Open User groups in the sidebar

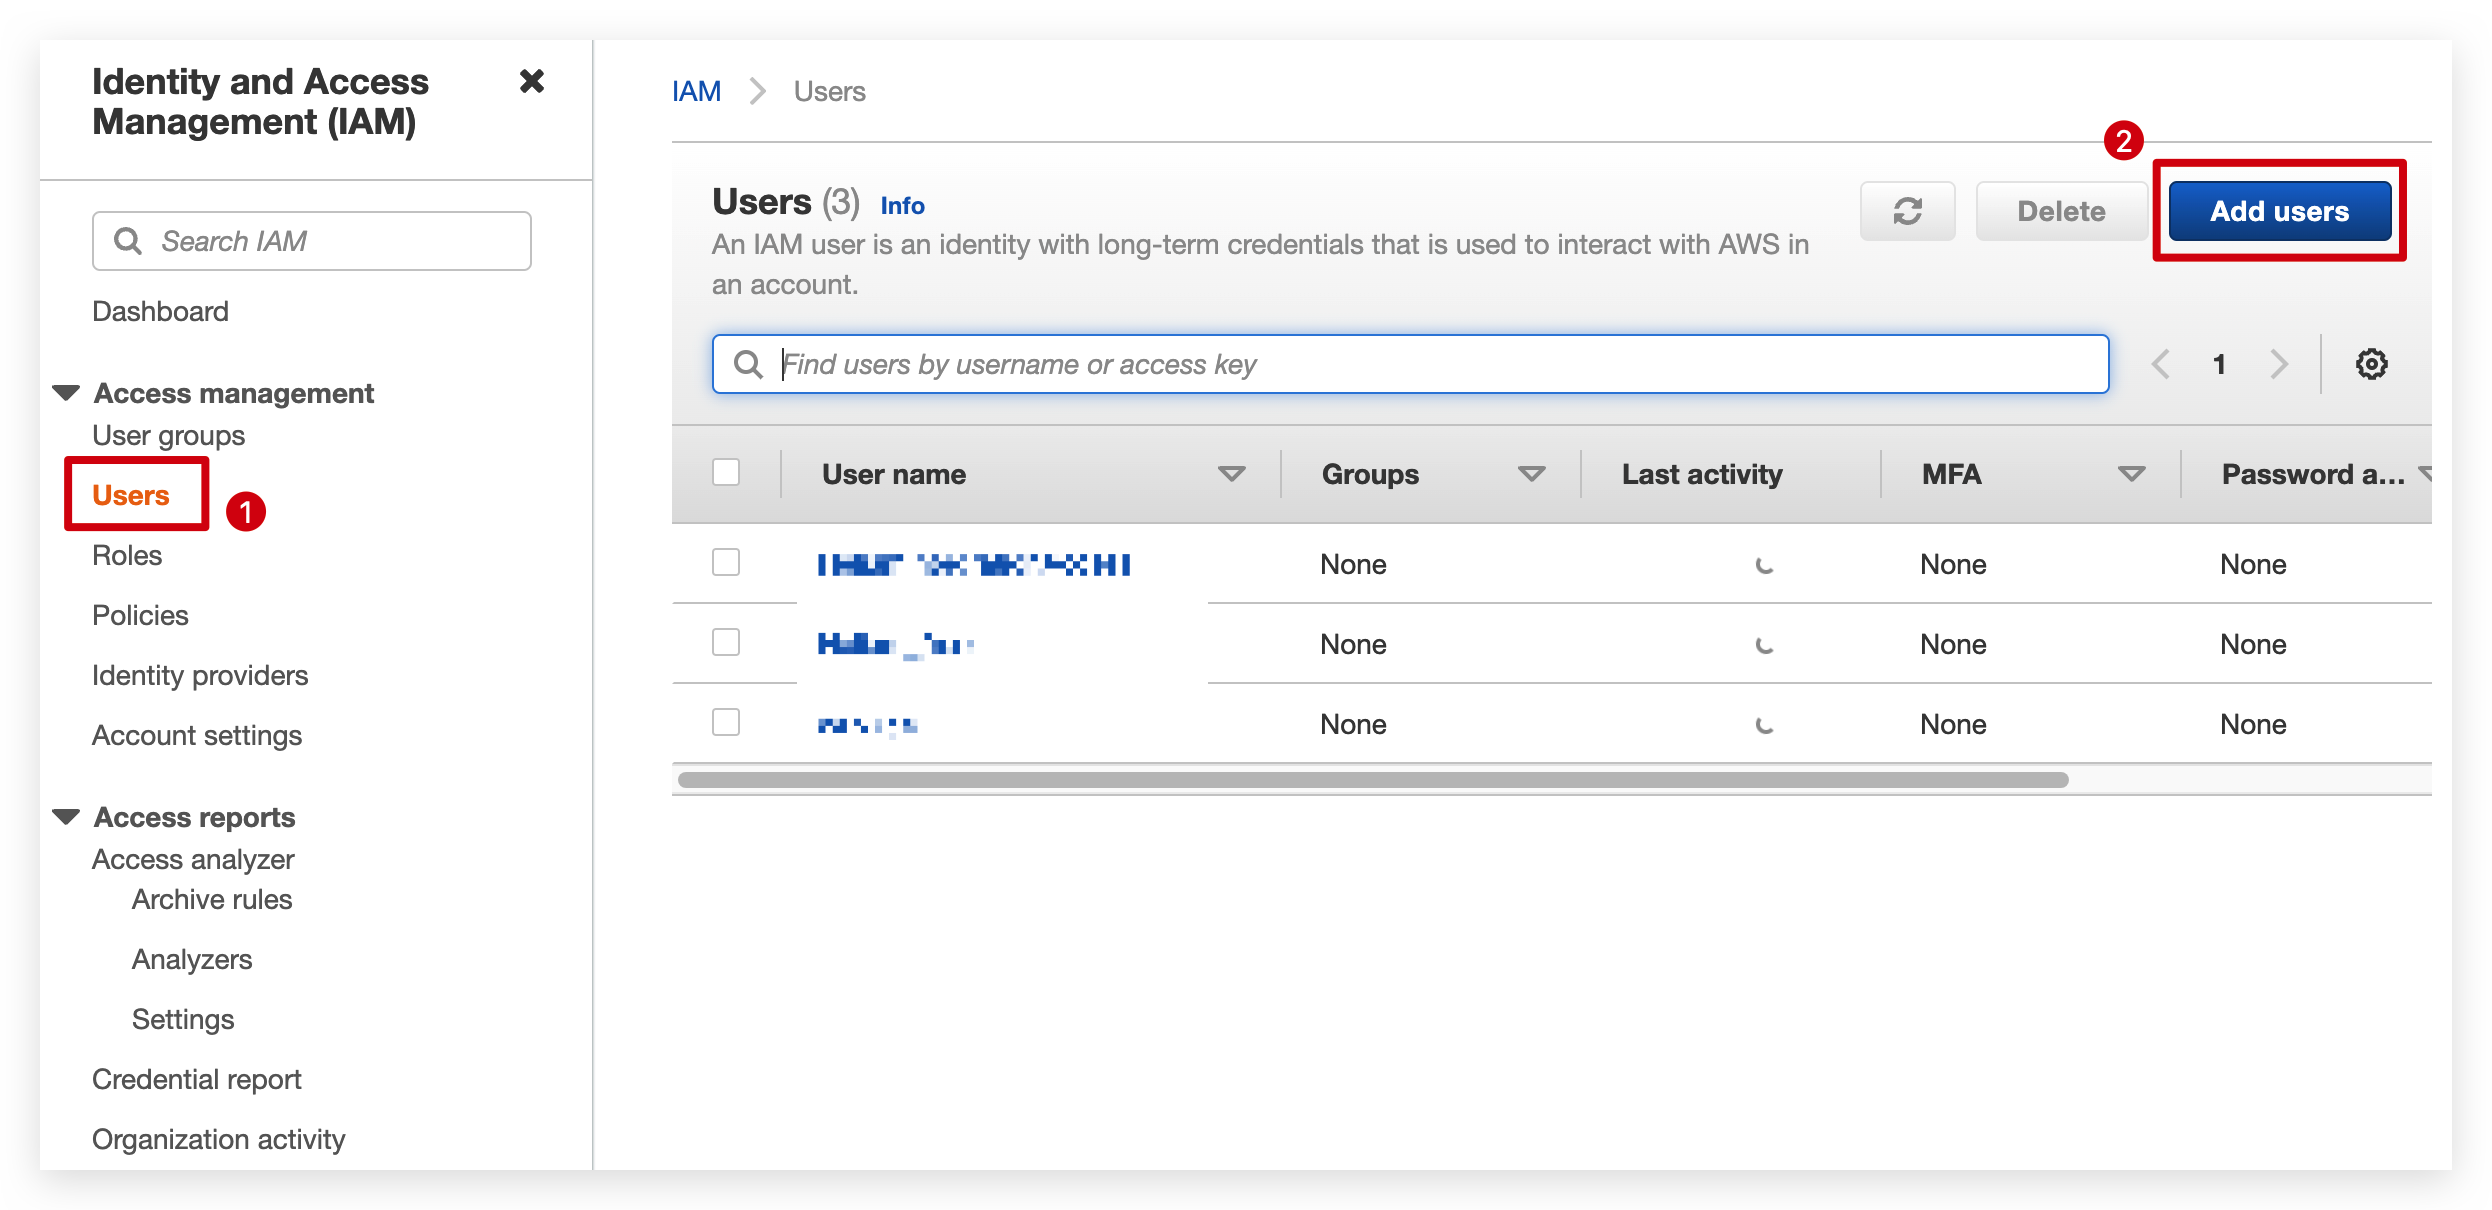[x=168, y=435]
